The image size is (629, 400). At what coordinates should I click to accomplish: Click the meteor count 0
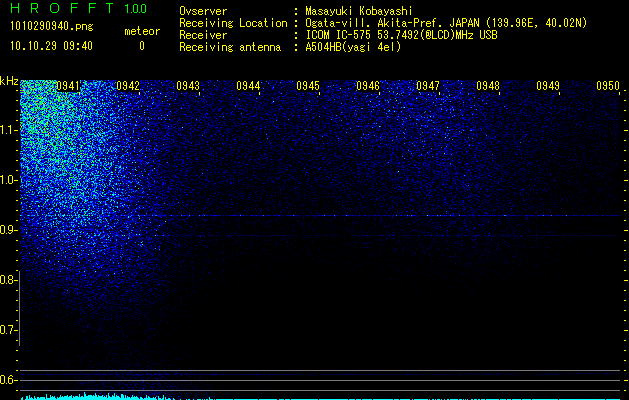[x=142, y=46]
